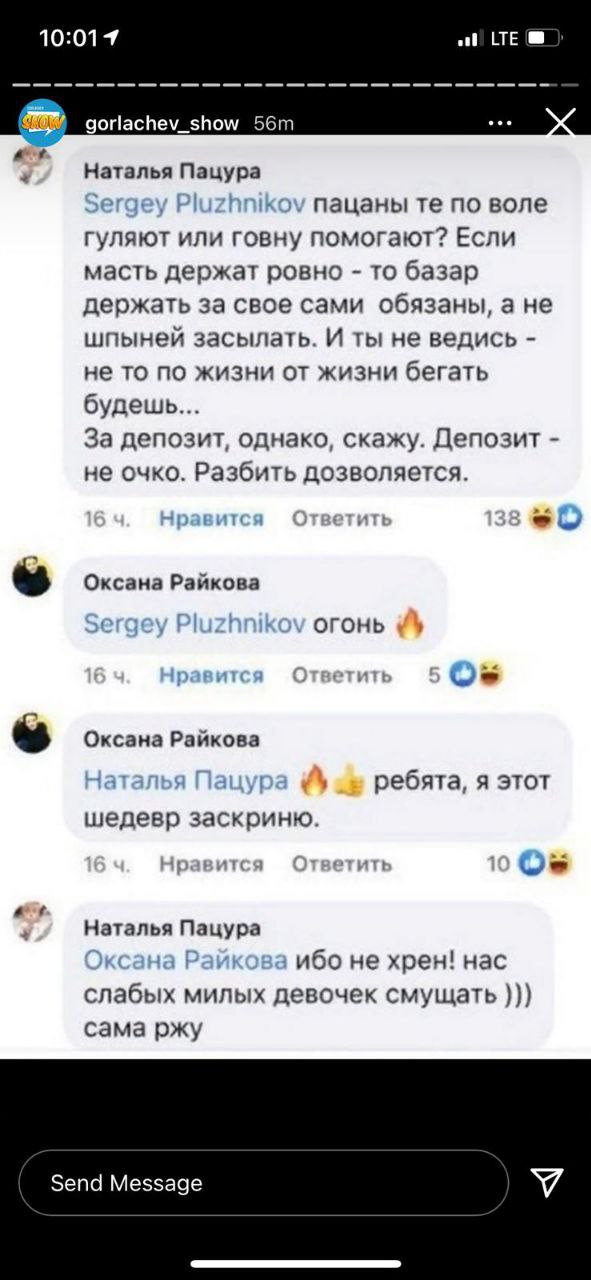Viewport: 591px width, 1280px height.
Task: Tap the paper plane share icon
Action: (546, 1183)
